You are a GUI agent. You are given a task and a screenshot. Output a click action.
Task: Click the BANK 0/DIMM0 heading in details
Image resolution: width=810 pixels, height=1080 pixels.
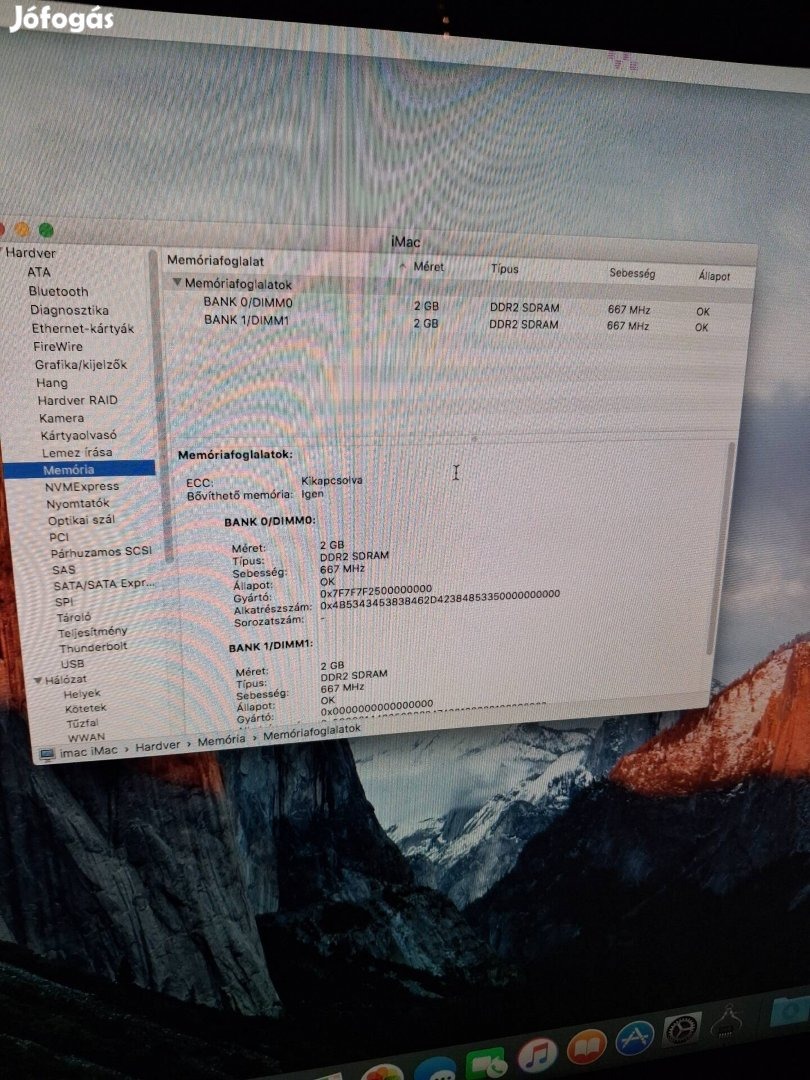click(270, 521)
